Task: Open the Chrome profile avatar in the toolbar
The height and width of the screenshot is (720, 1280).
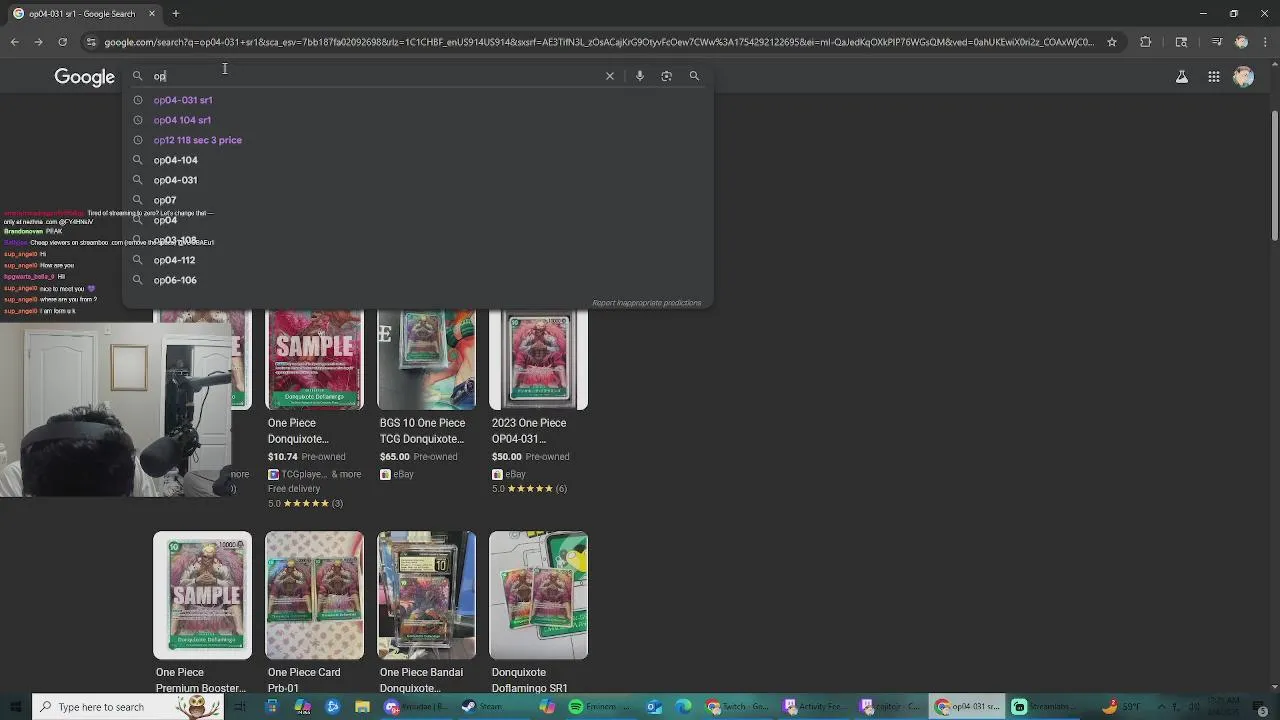Action: pos(1241,42)
